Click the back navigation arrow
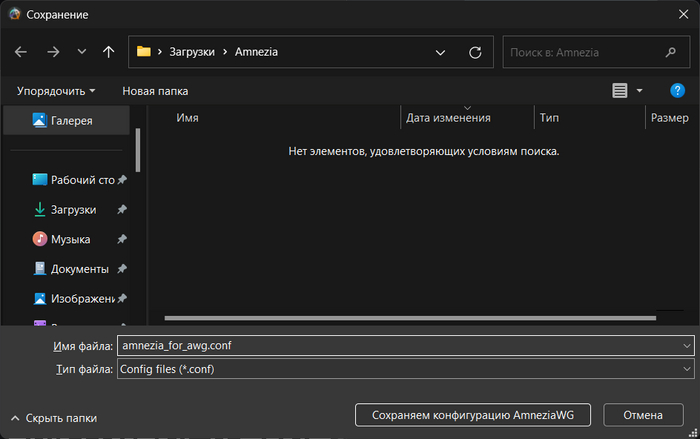700x439 pixels. pos(21,52)
